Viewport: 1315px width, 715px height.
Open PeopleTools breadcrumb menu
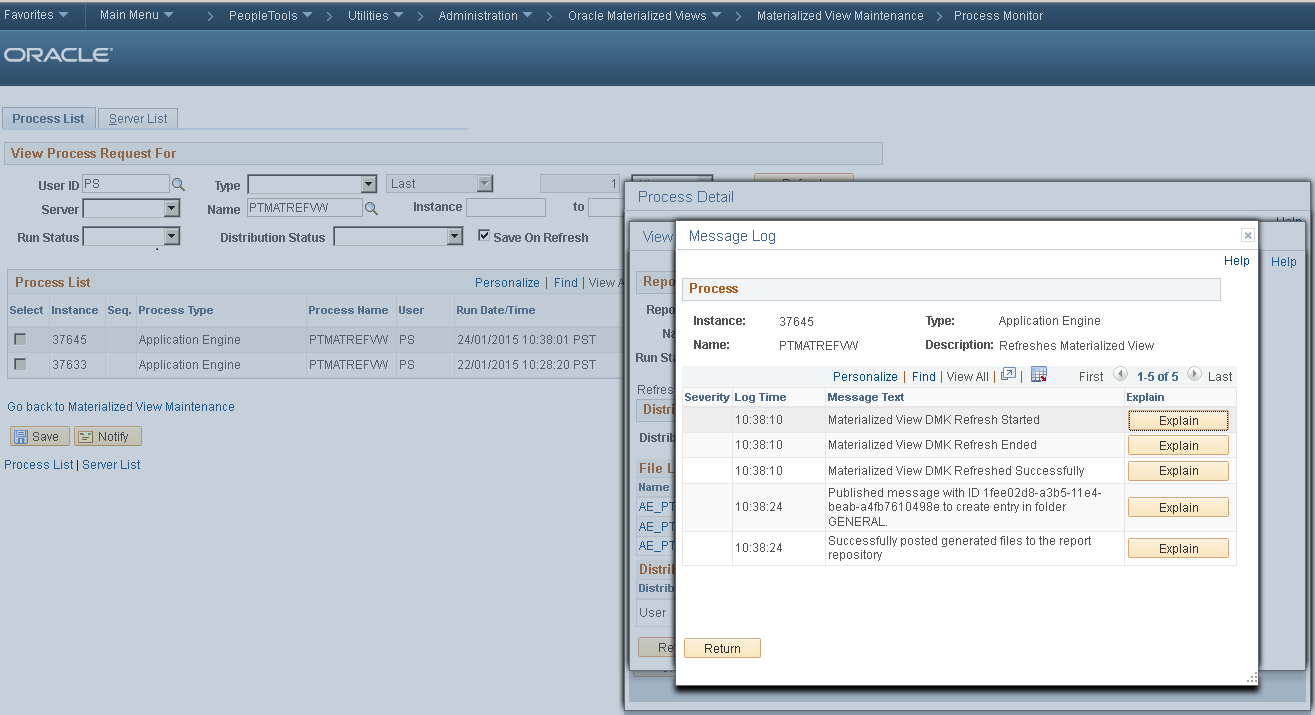coord(270,16)
